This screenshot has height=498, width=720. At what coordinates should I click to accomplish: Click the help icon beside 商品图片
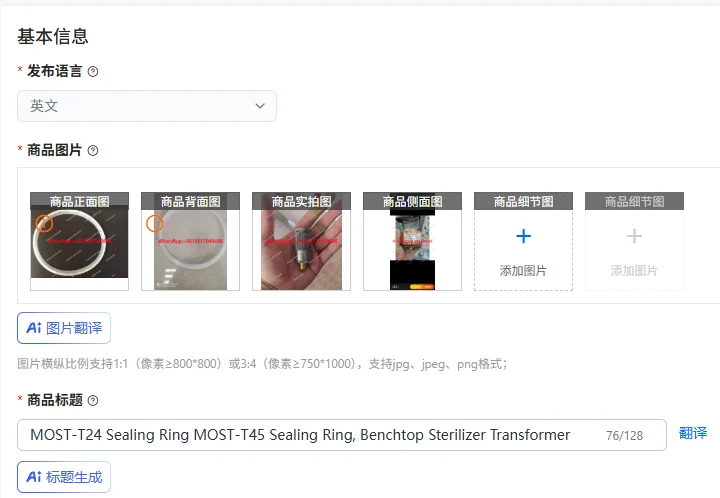(93, 151)
